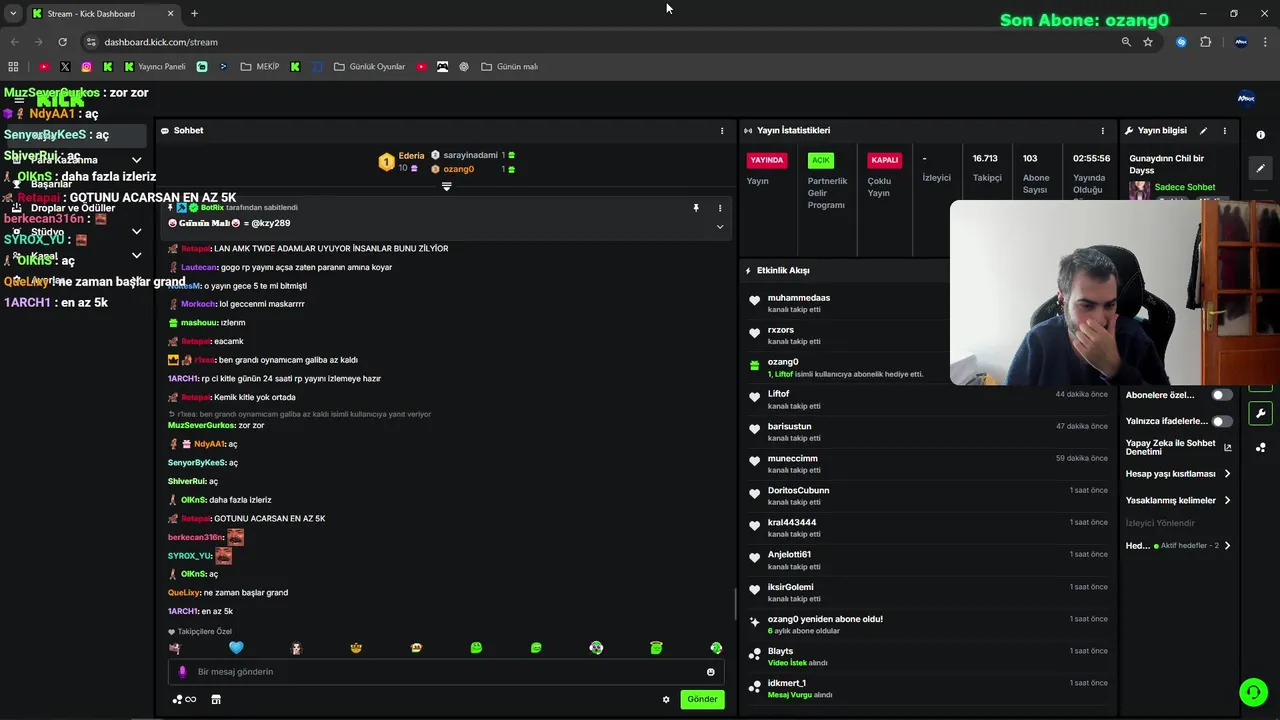The height and width of the screenshot is (720, 1280).
Task: Select the pencil tool in right sidebar
Action: [1260, 168]
